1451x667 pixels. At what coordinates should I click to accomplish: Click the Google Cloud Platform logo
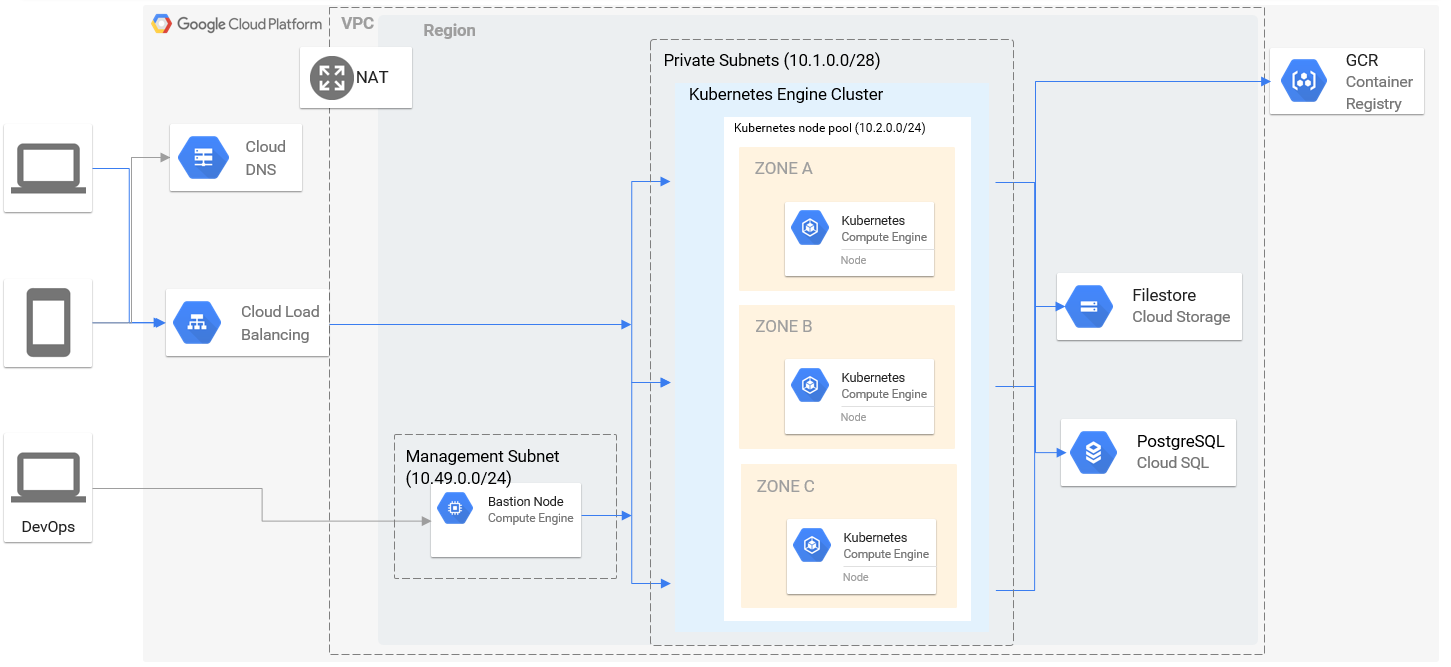(x=237, y=24)
